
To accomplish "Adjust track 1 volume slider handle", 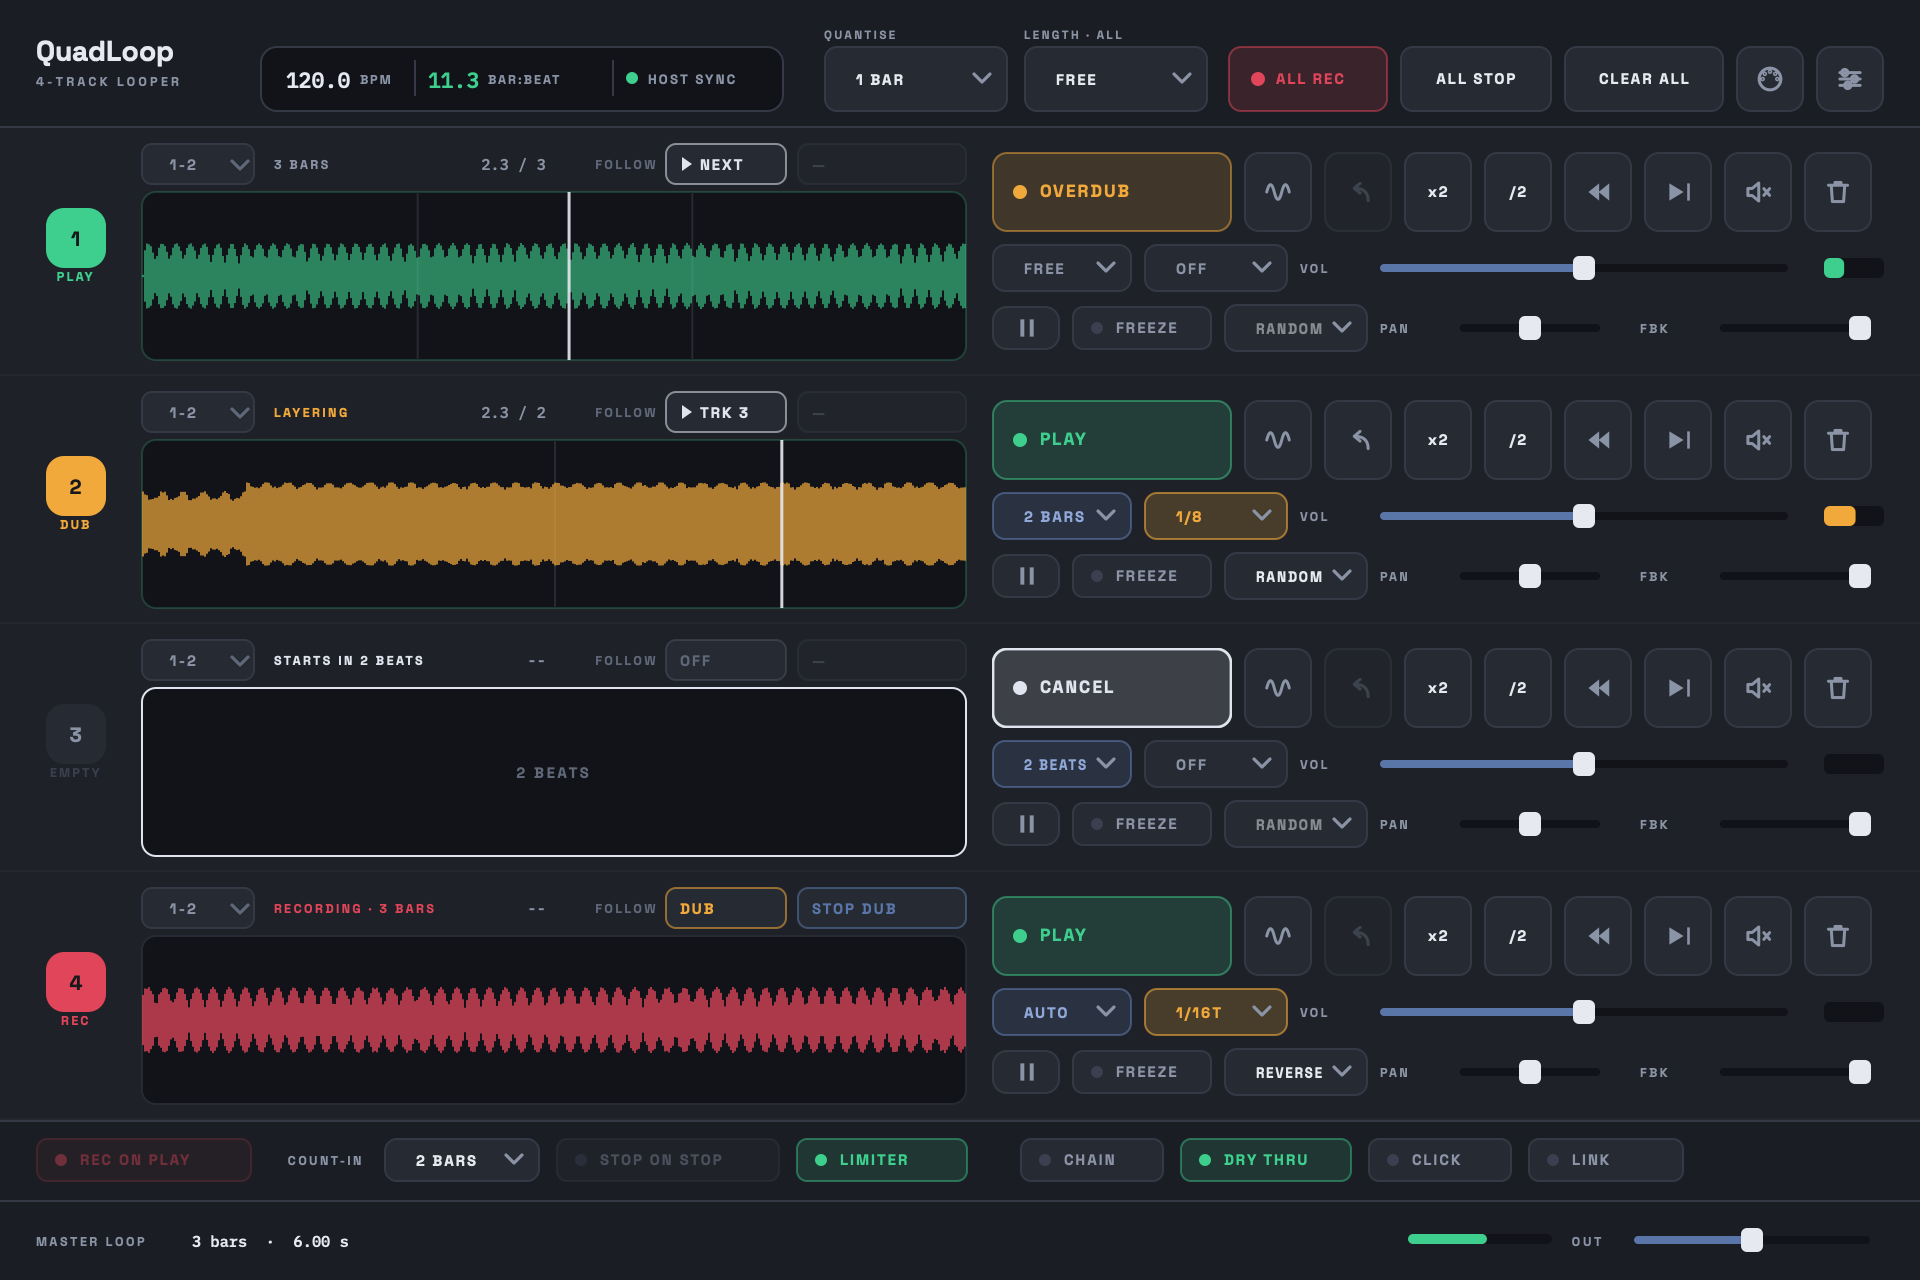I will point(1583,268).
